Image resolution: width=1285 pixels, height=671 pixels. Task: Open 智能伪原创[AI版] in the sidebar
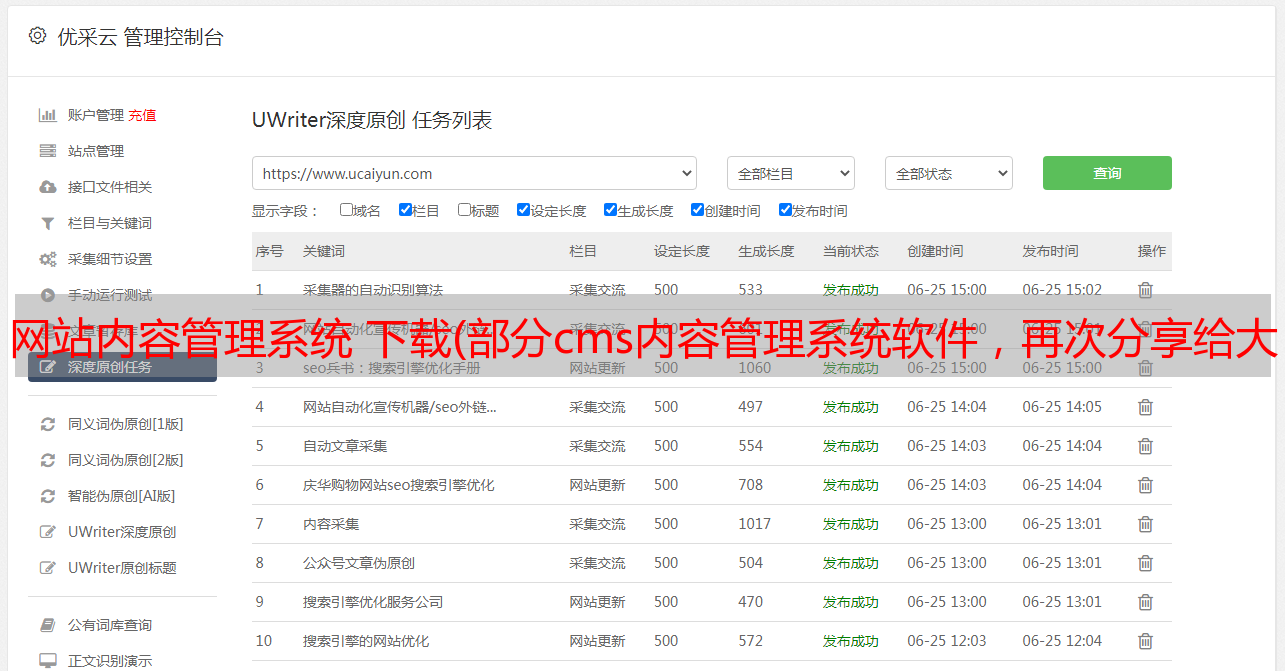pos(122,496)
